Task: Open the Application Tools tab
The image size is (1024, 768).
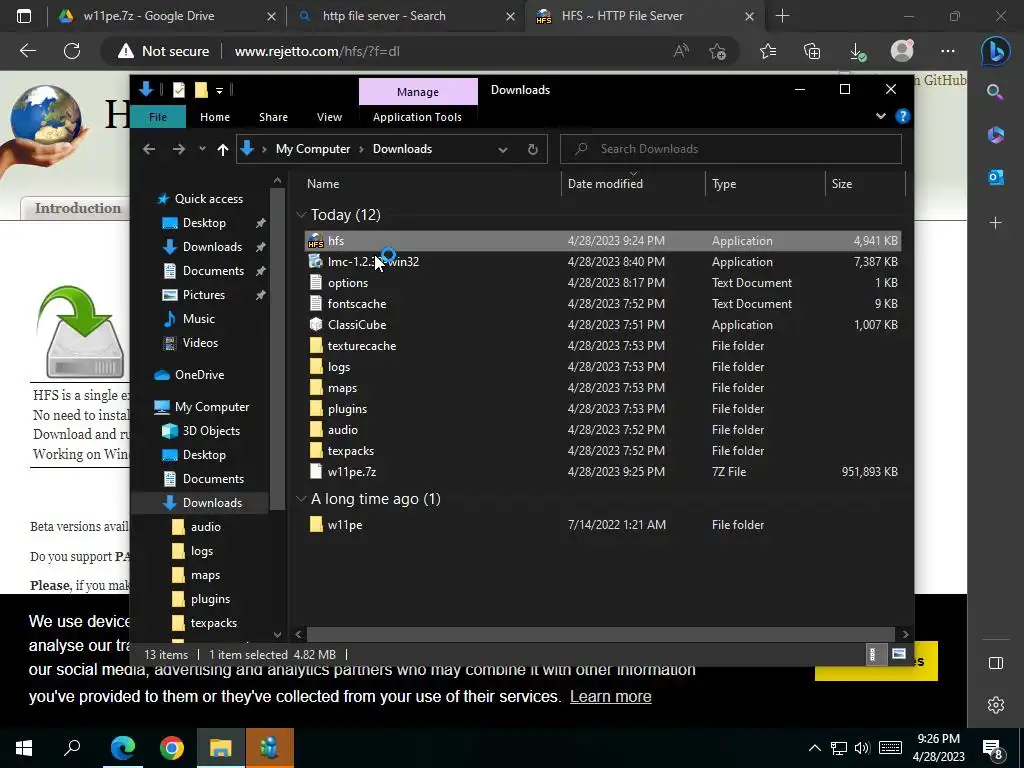Action: pos(417,117)
